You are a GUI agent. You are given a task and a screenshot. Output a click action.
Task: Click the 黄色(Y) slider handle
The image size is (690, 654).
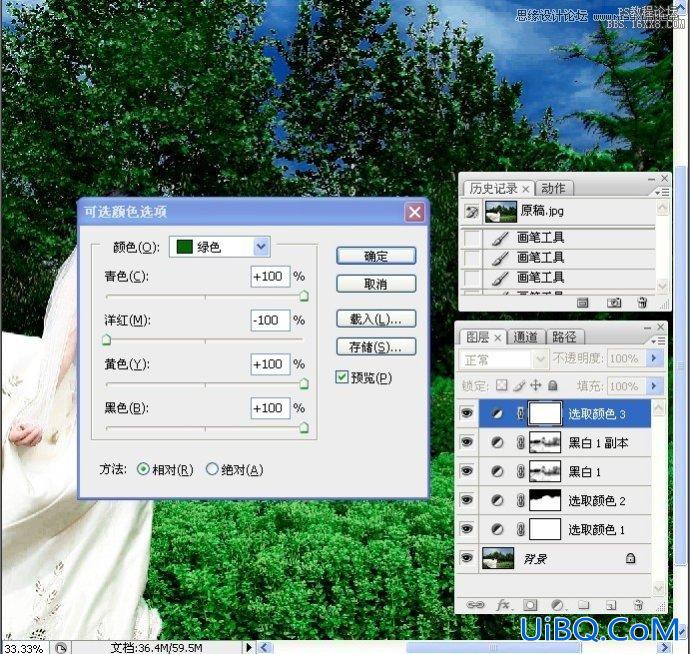(304, 384)
